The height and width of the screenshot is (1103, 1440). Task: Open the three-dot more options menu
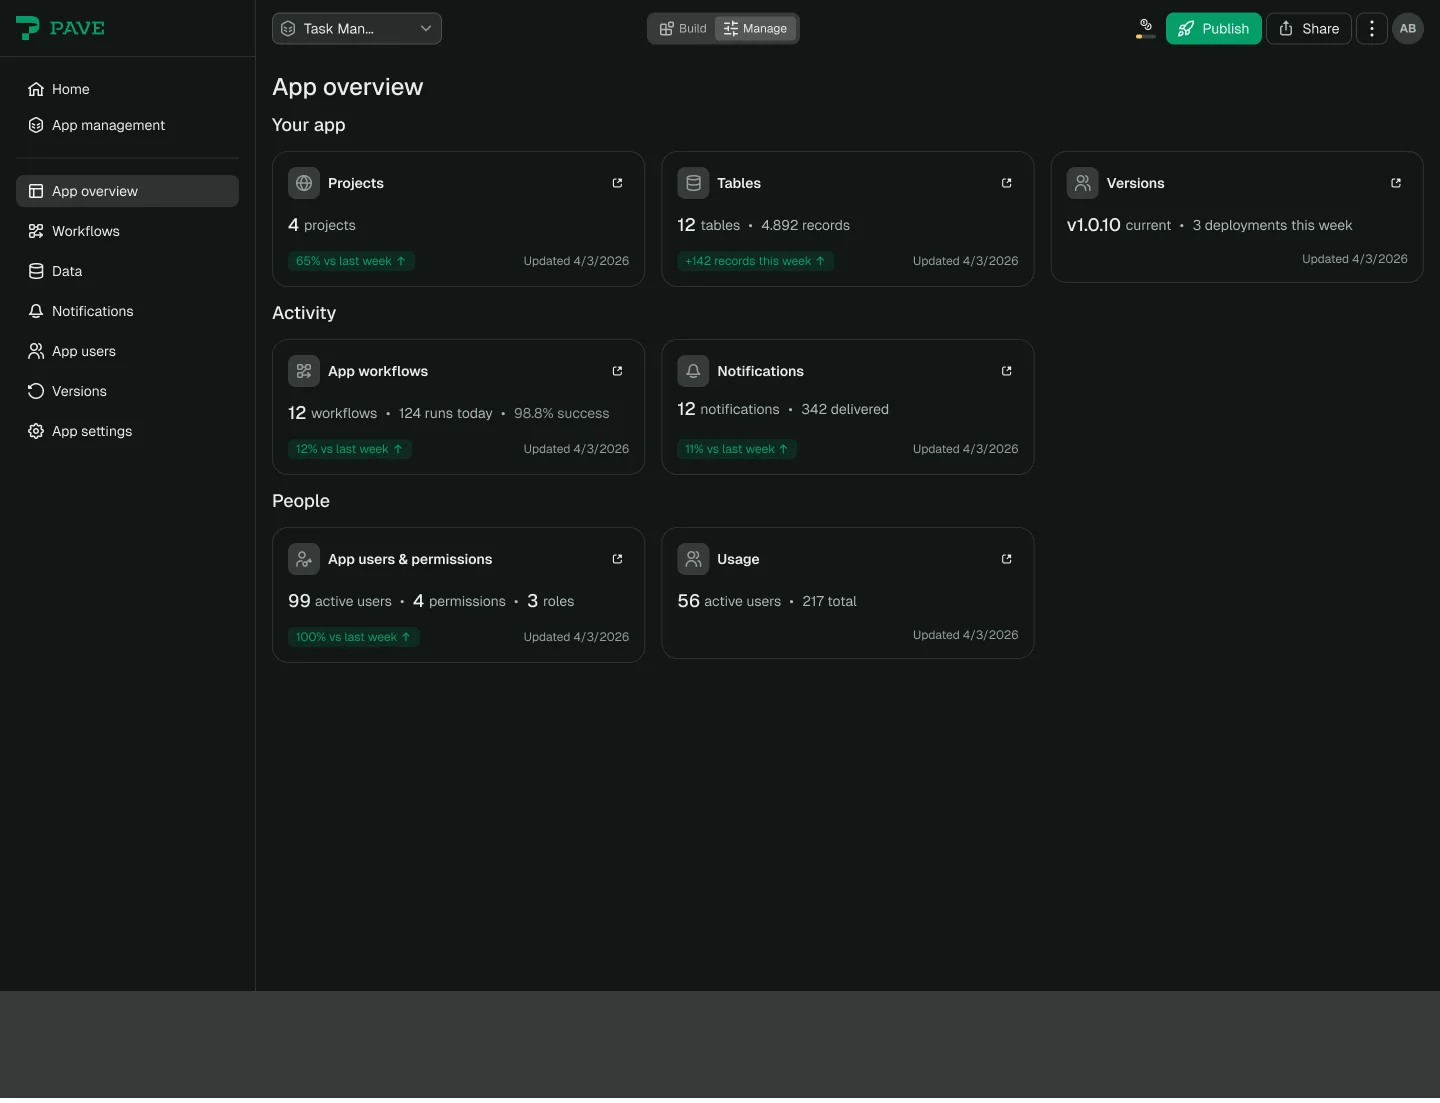(x=1372, y=28)
